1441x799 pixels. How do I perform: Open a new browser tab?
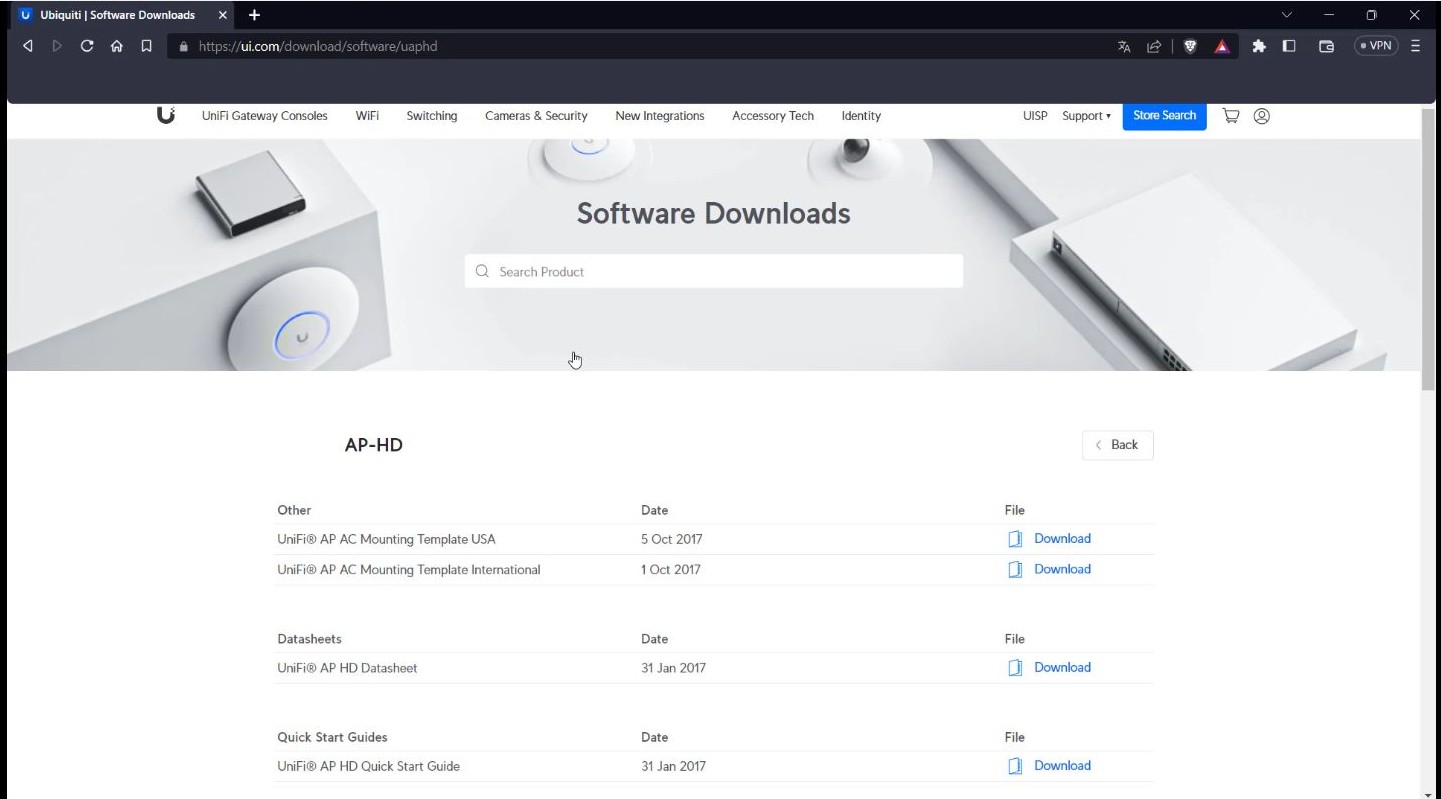click(x=254, y=15)
